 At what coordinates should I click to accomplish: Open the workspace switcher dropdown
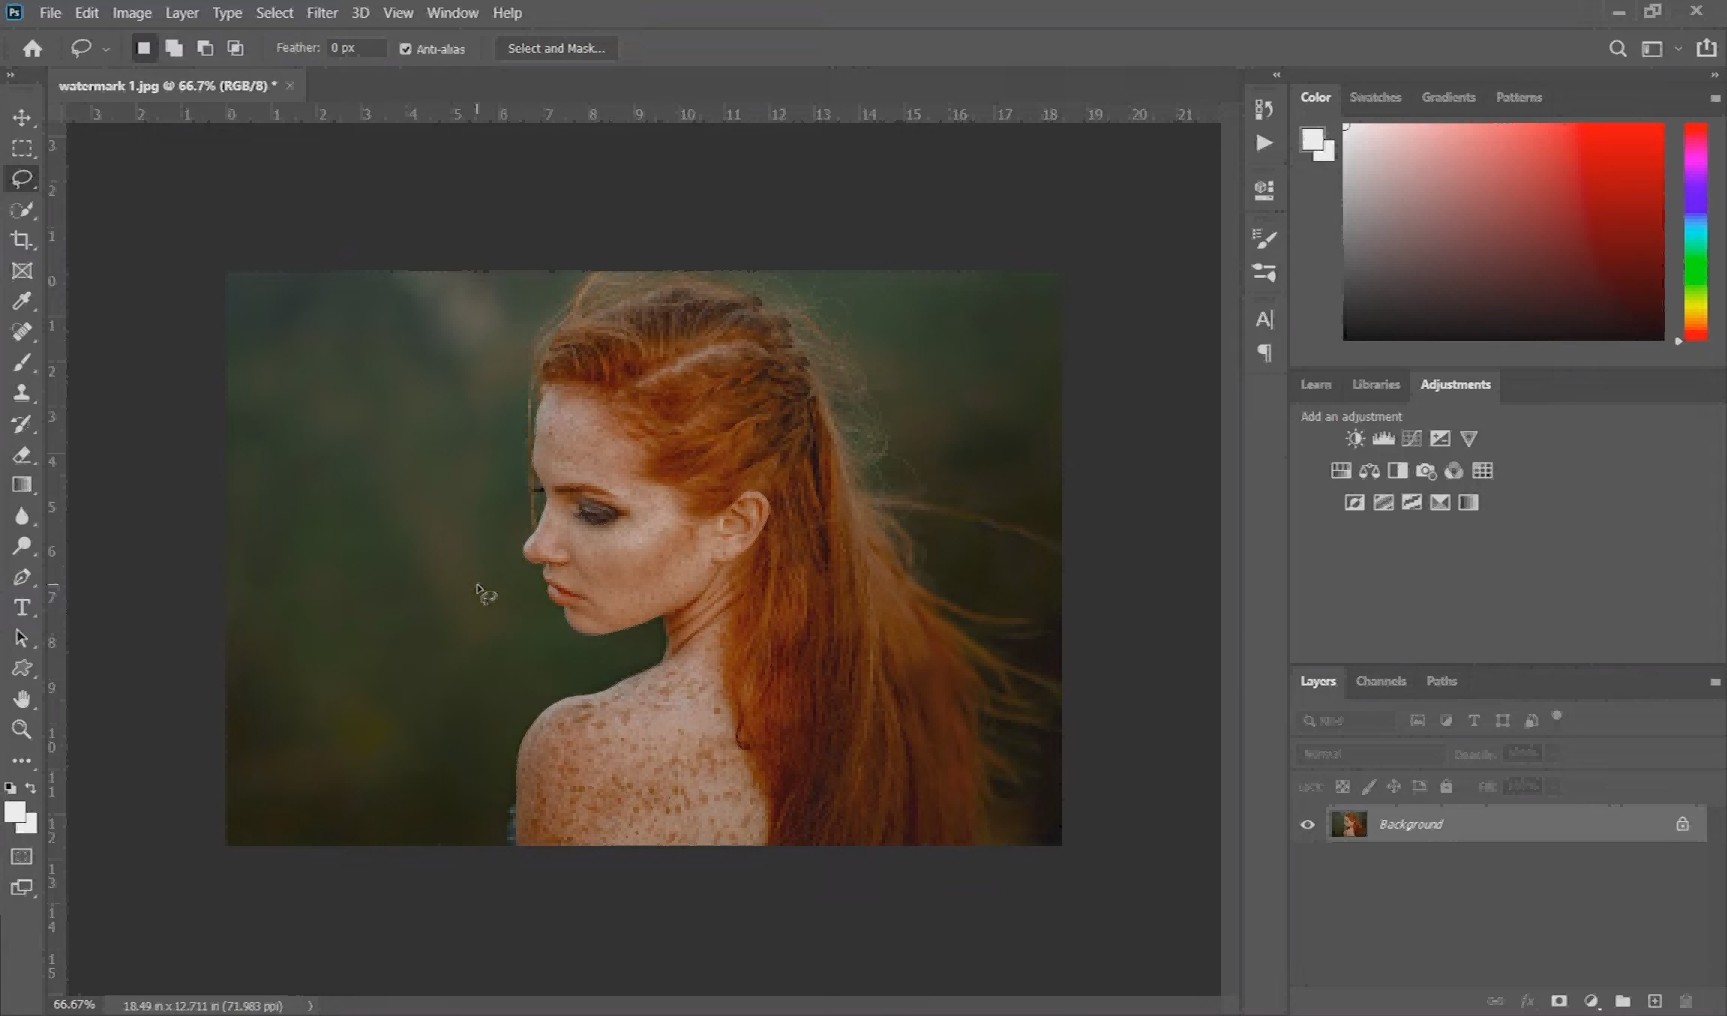[x=1678, y=49]
